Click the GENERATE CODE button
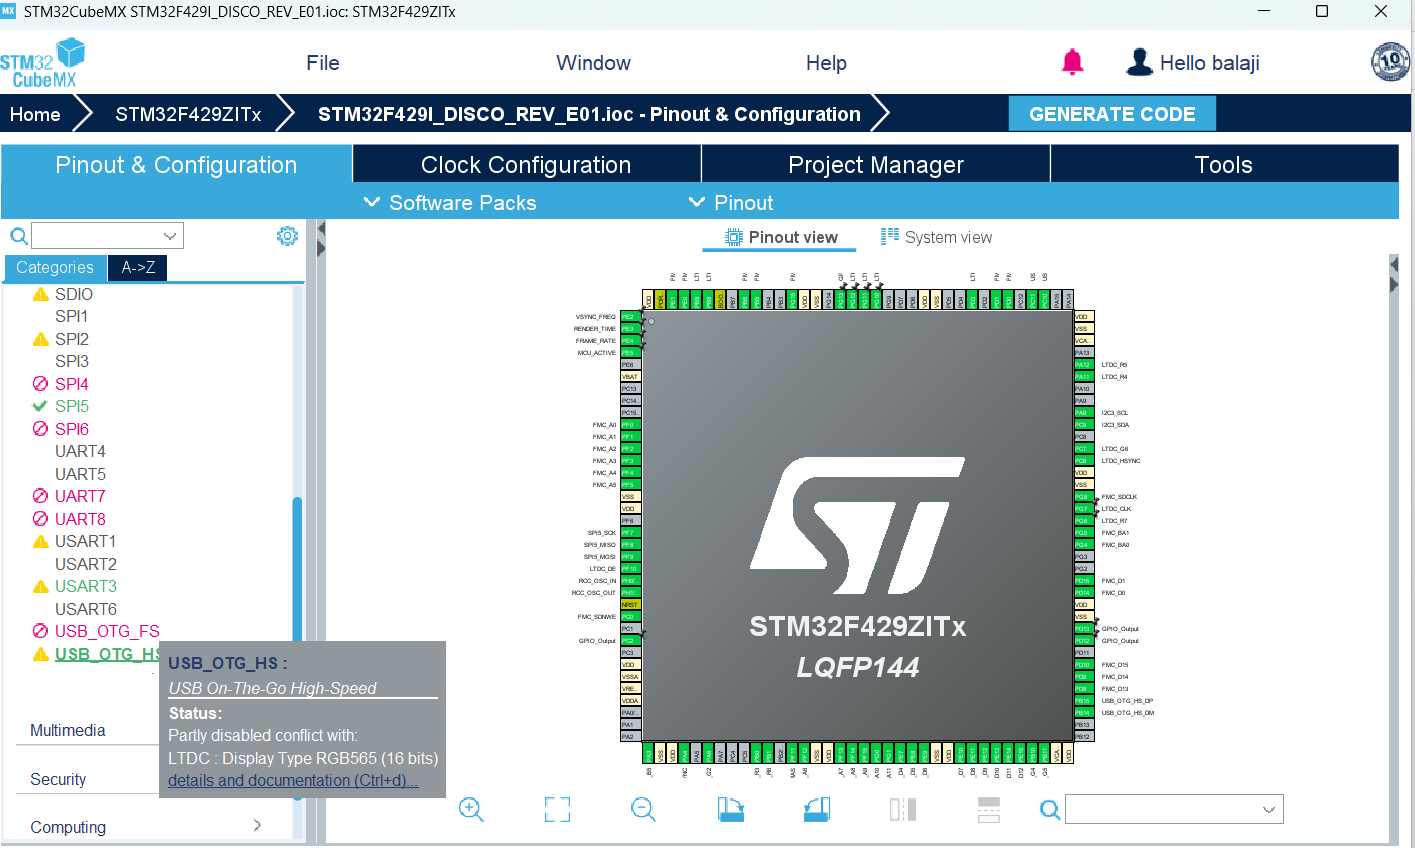 [x=1111, y=113]
